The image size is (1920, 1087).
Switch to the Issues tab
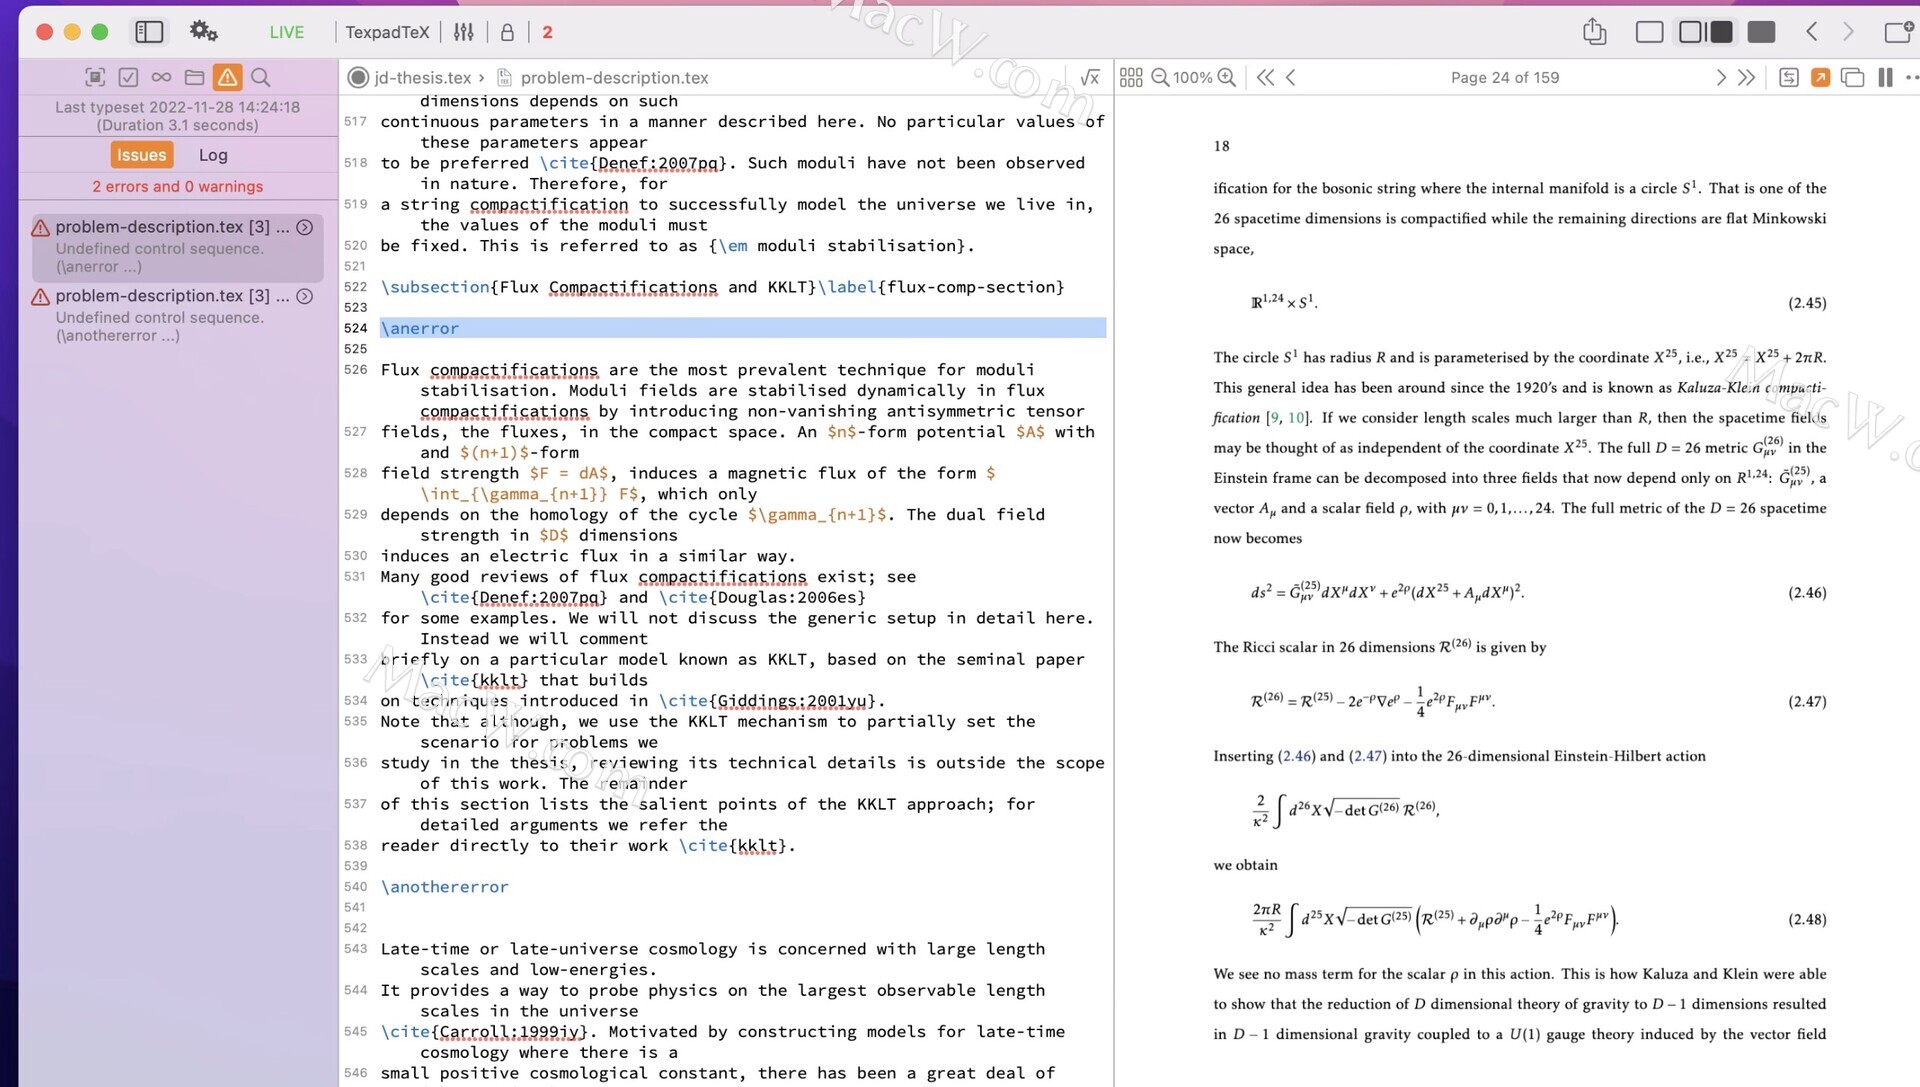click(141, 155)
